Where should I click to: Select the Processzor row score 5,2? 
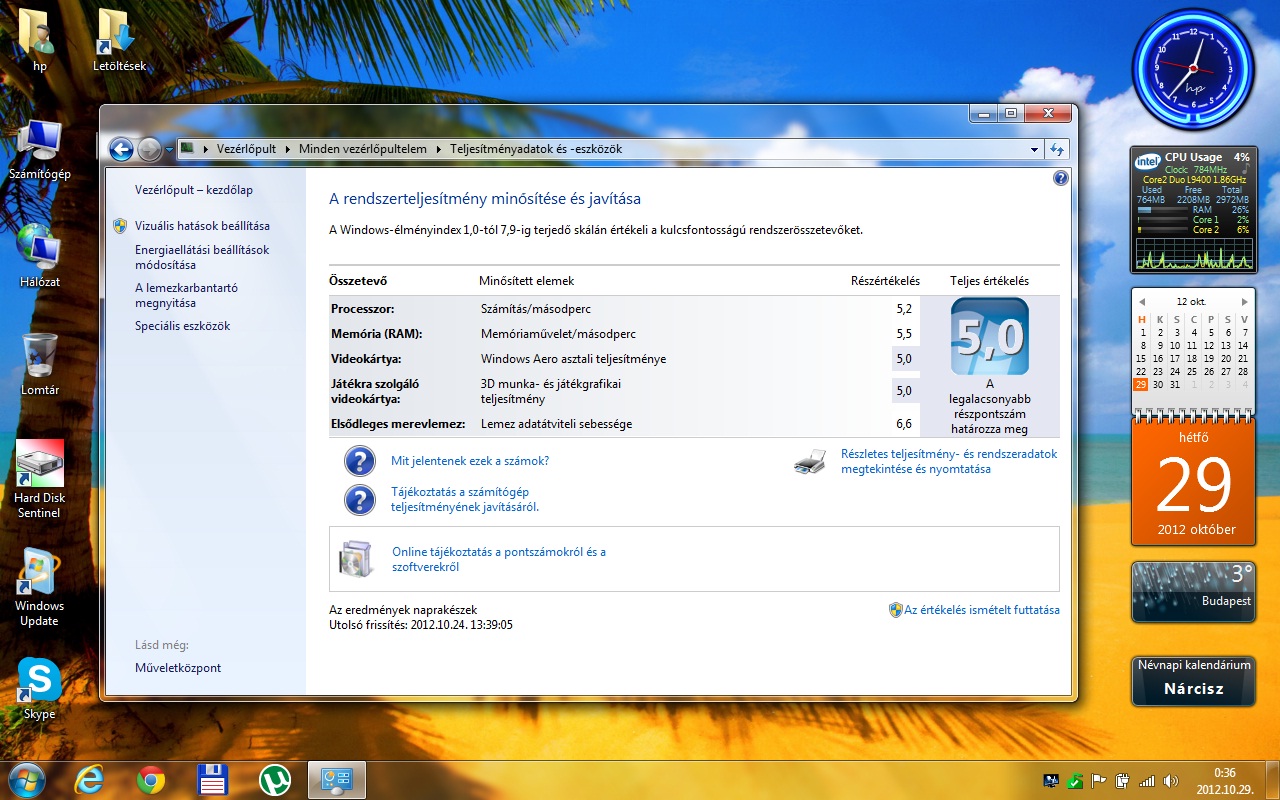click(x=904, y=309)
